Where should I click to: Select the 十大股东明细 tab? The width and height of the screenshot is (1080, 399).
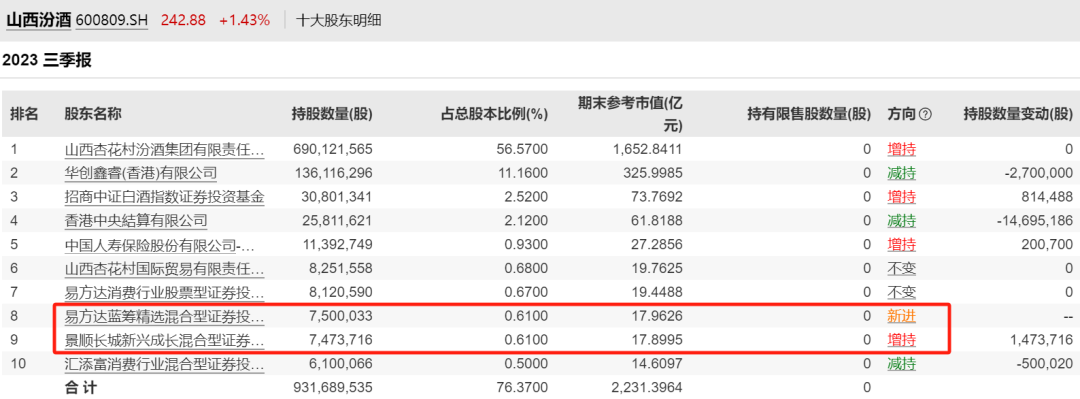coord(338,21)
